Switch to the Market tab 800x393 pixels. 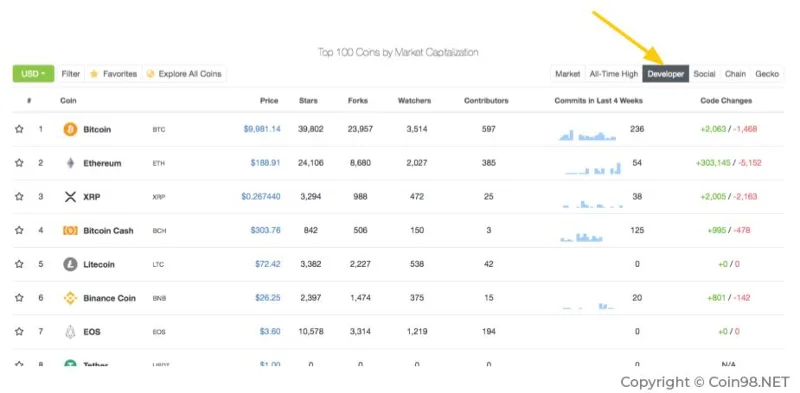coord(567,73)
